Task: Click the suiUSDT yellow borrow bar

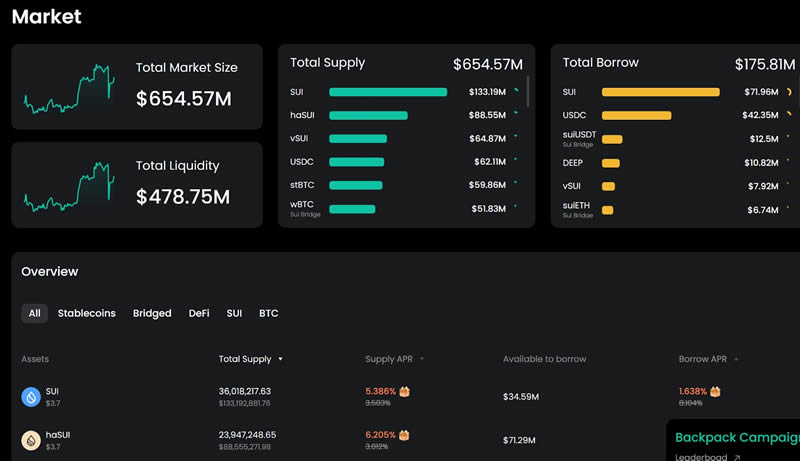Action: [x=612, y=139]
